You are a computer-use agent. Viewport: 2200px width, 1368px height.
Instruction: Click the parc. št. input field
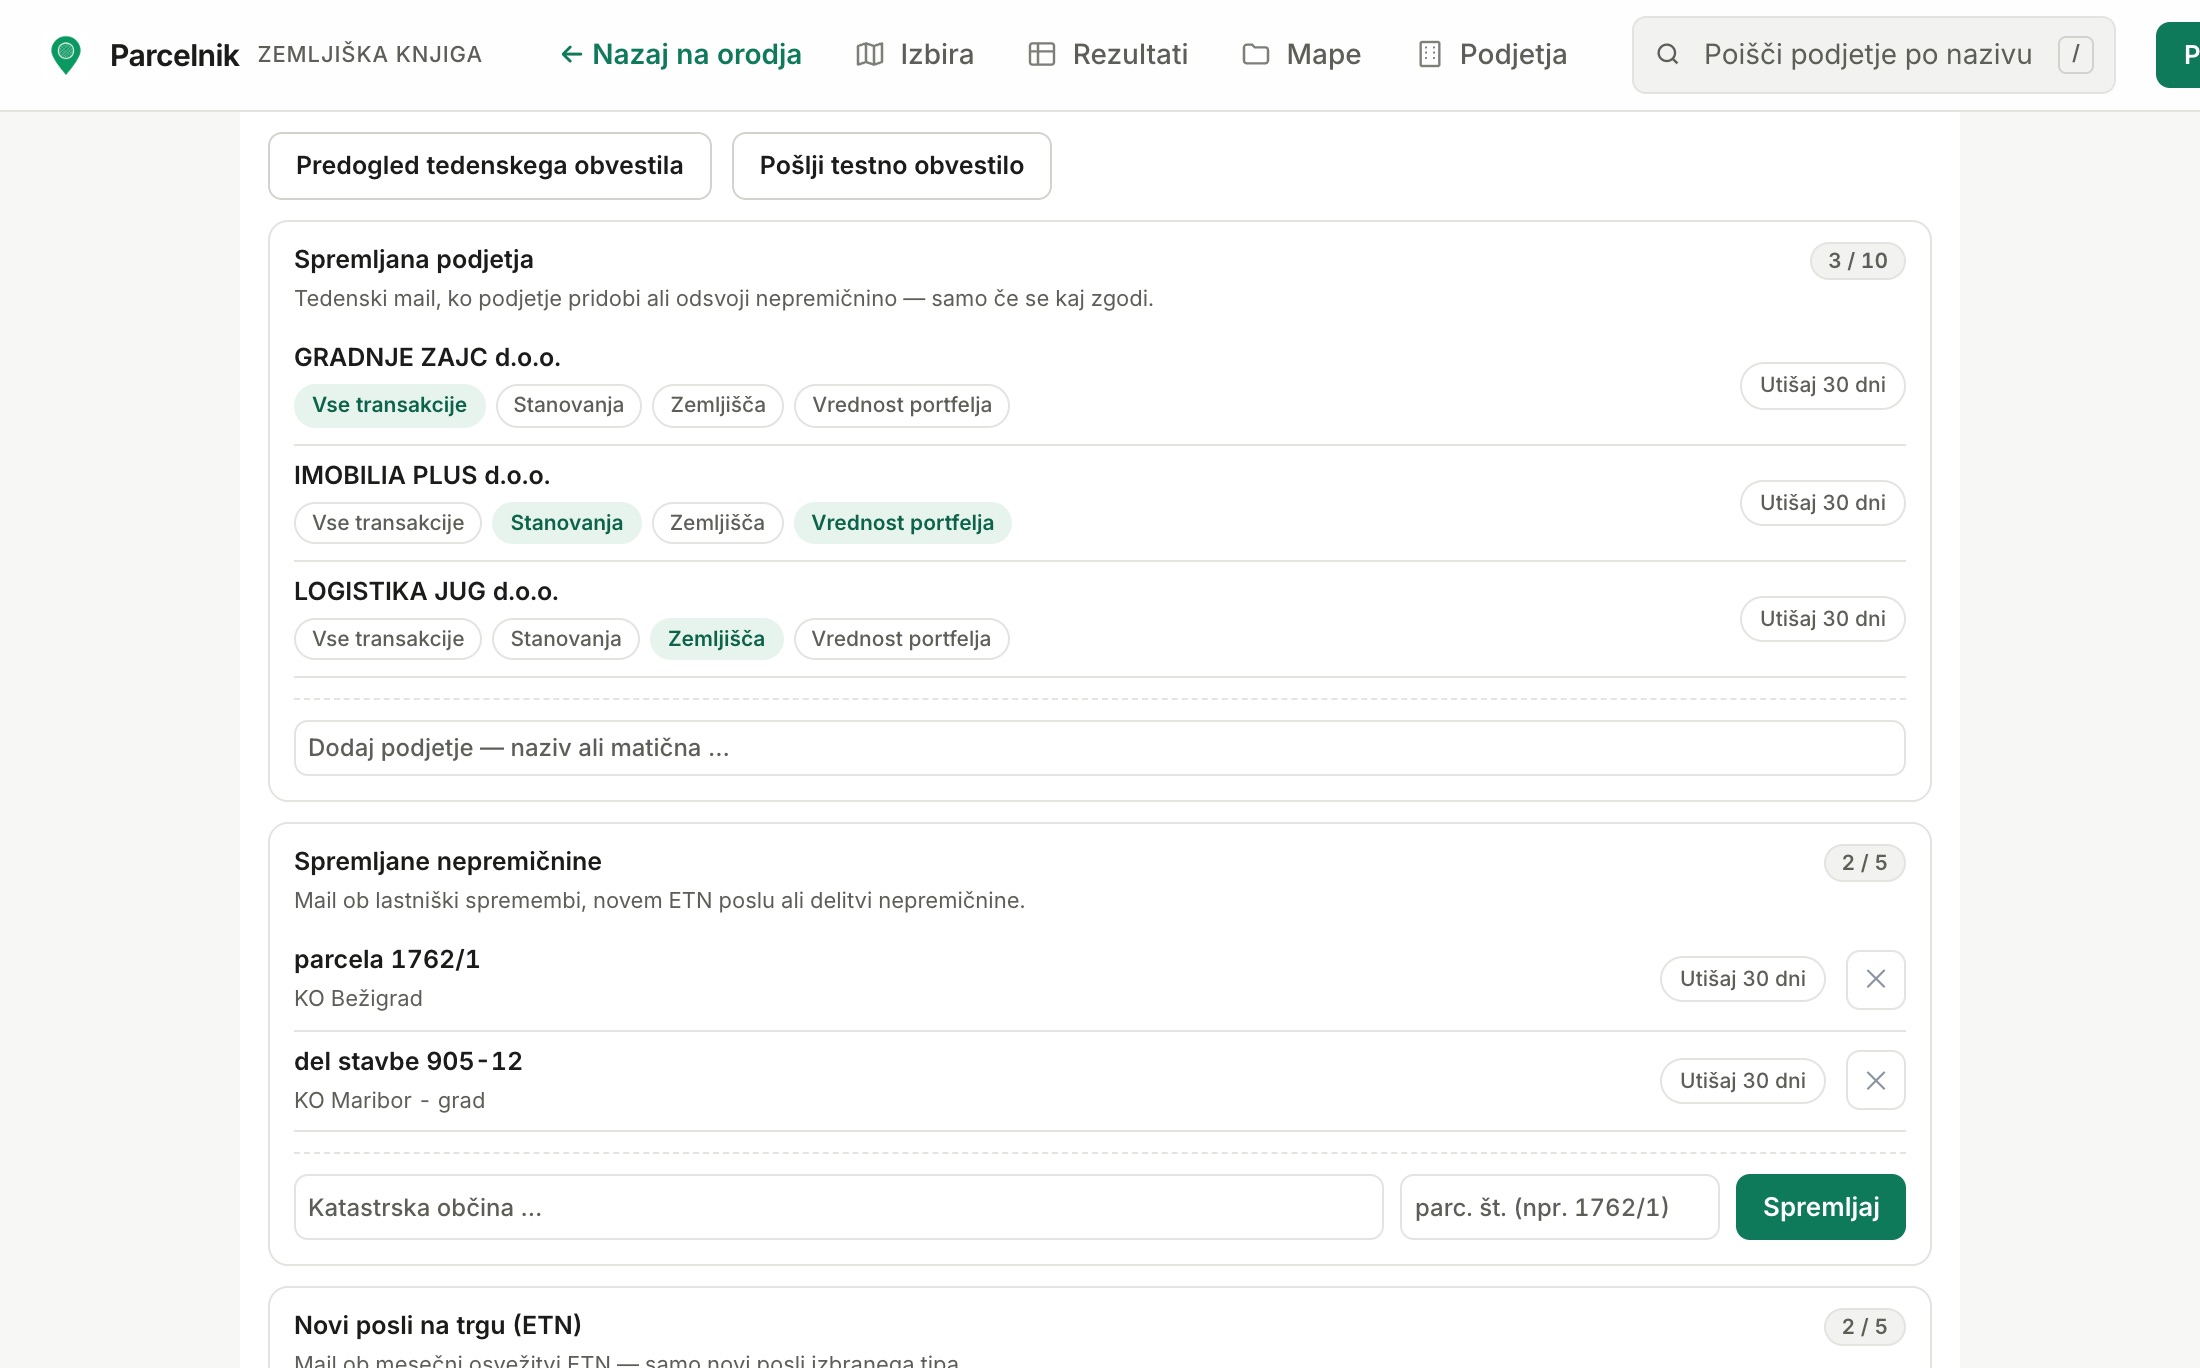(x=1560, y=1207)
